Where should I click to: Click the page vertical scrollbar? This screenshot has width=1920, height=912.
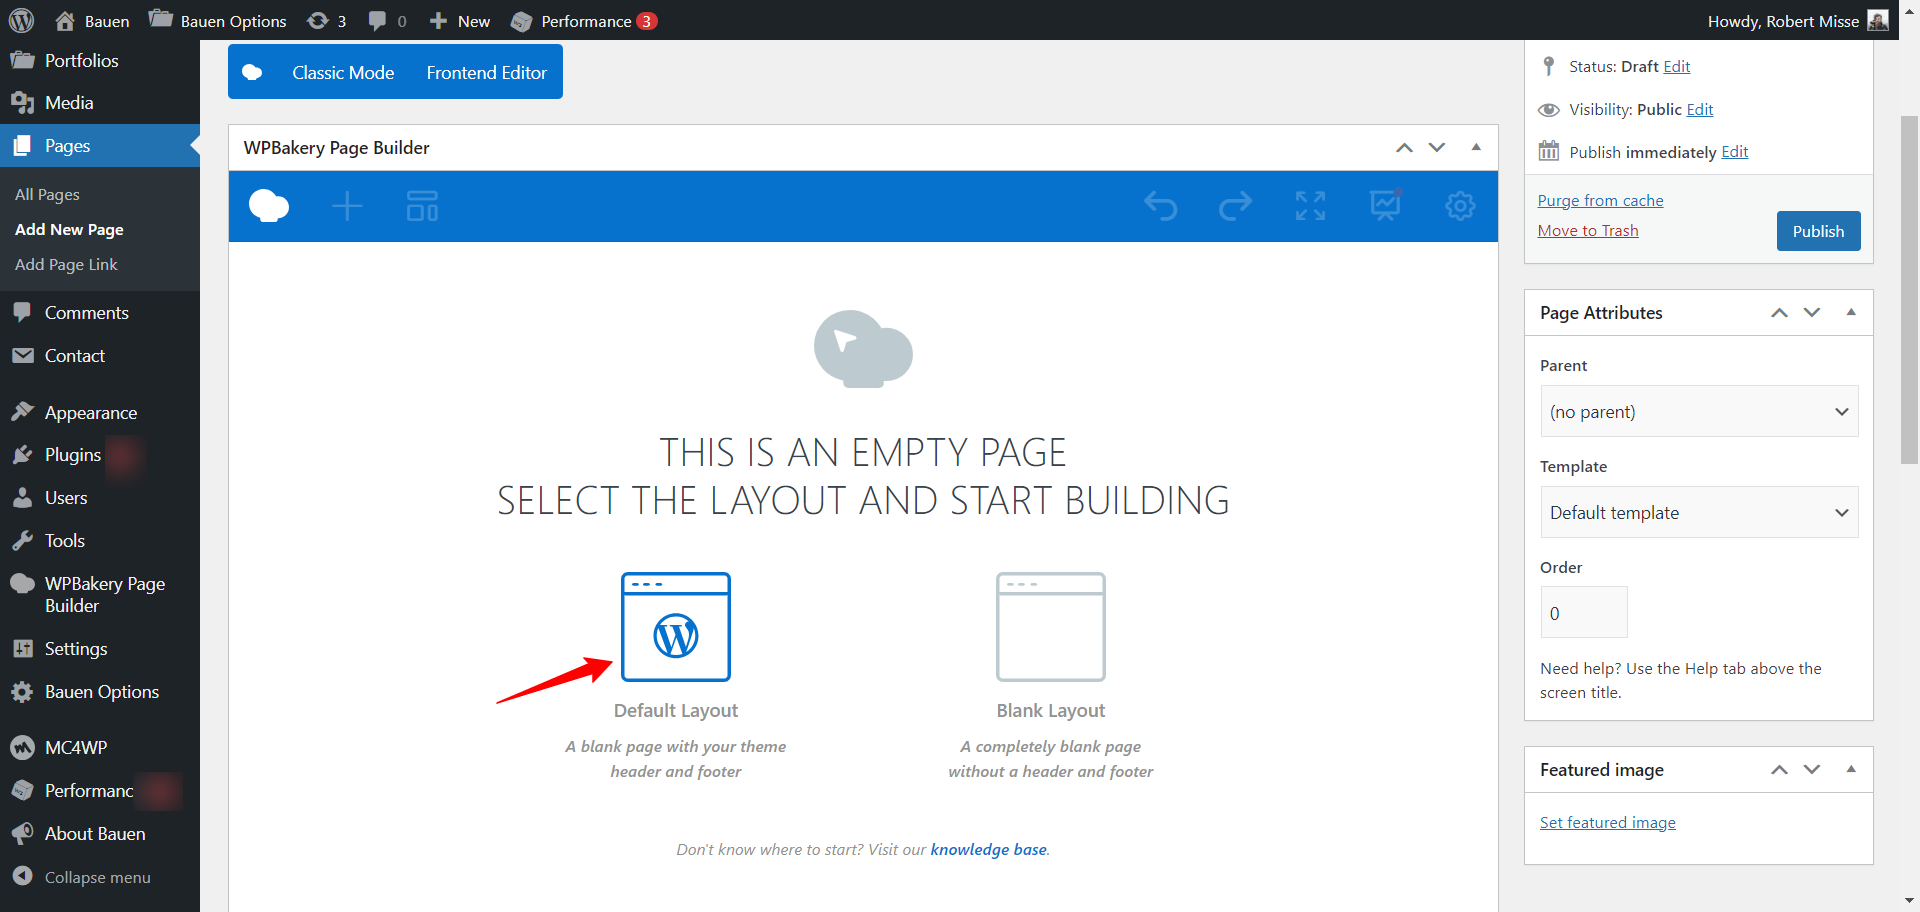coord(1909,290)
